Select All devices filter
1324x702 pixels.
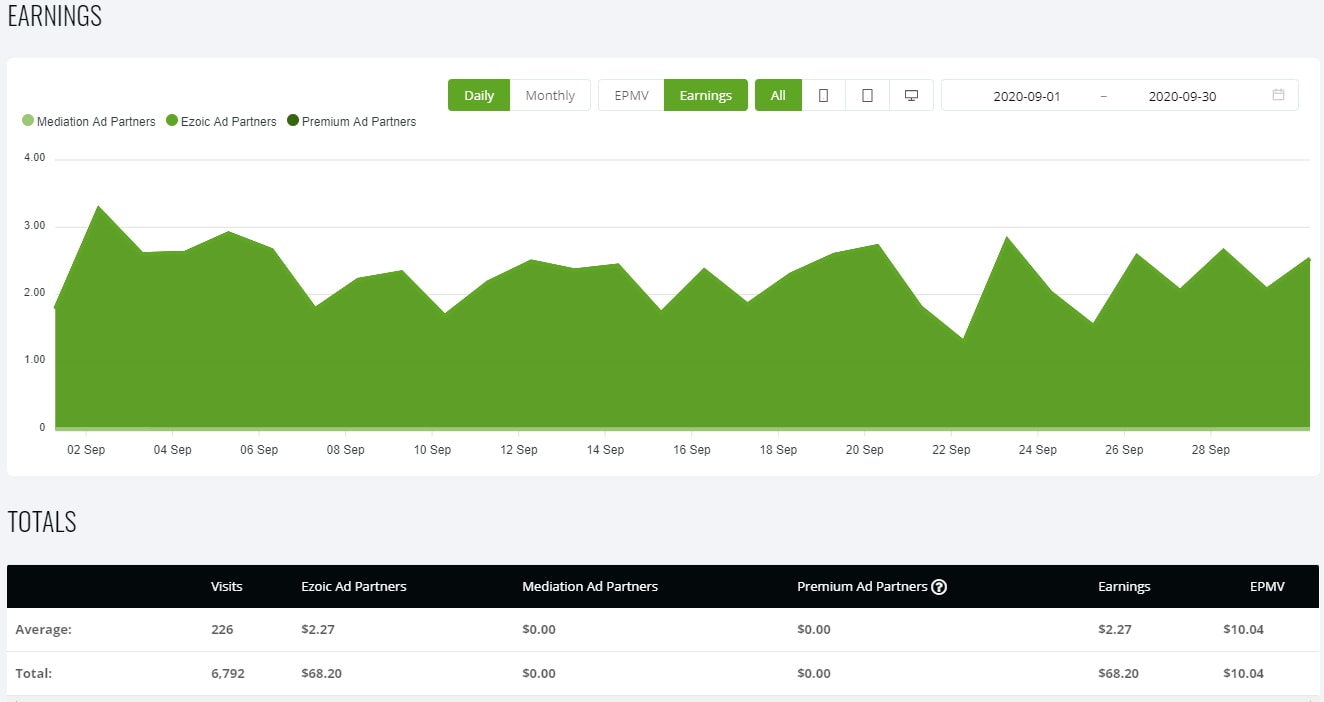click(778, 95)
